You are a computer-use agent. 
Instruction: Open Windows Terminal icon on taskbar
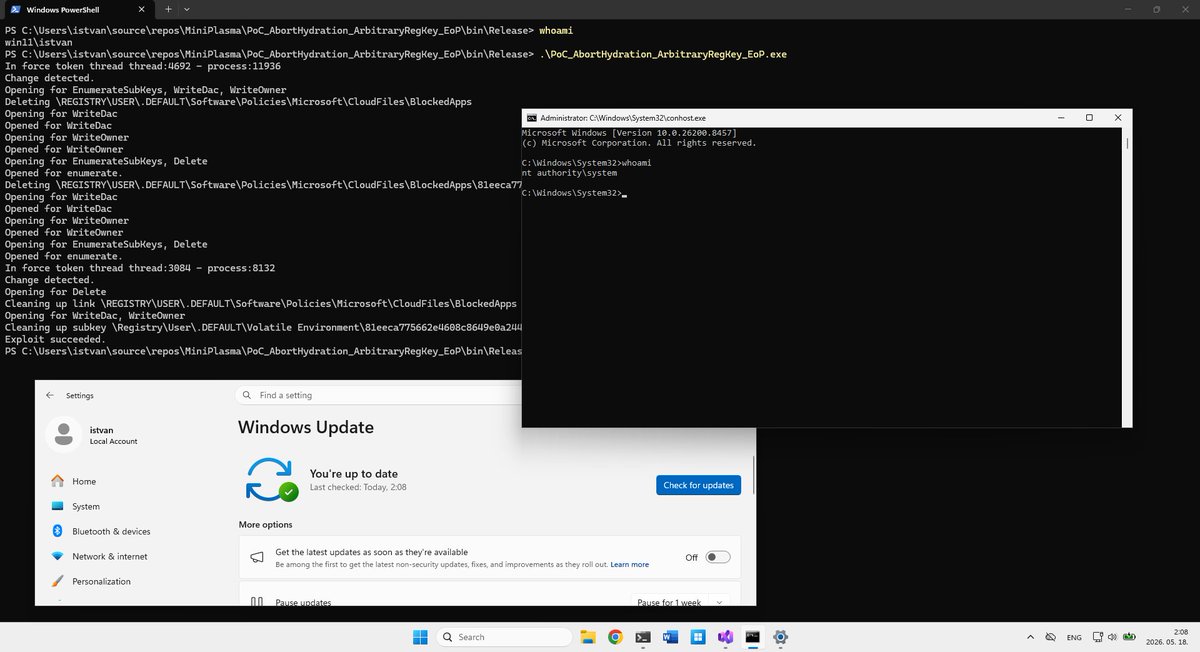pos(643,637)
